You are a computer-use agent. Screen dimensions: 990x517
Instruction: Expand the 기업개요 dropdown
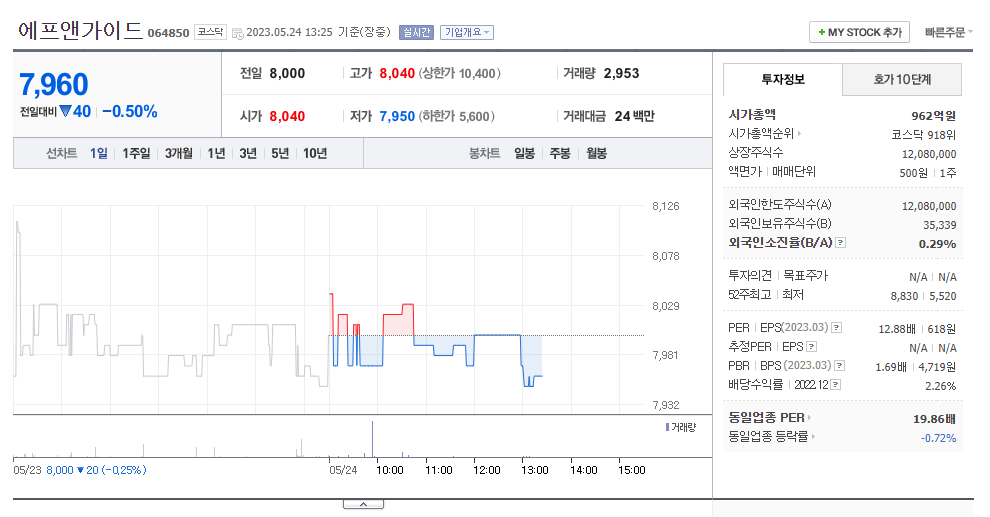(x=467, y=32)
